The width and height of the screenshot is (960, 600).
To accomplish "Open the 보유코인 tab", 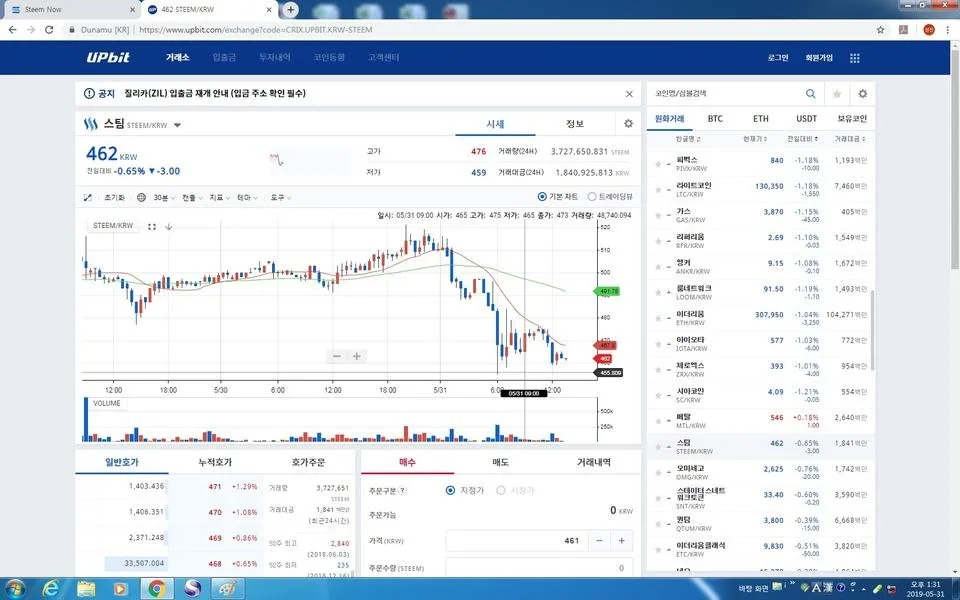I will pyautogui.click(x=852, y=118).
